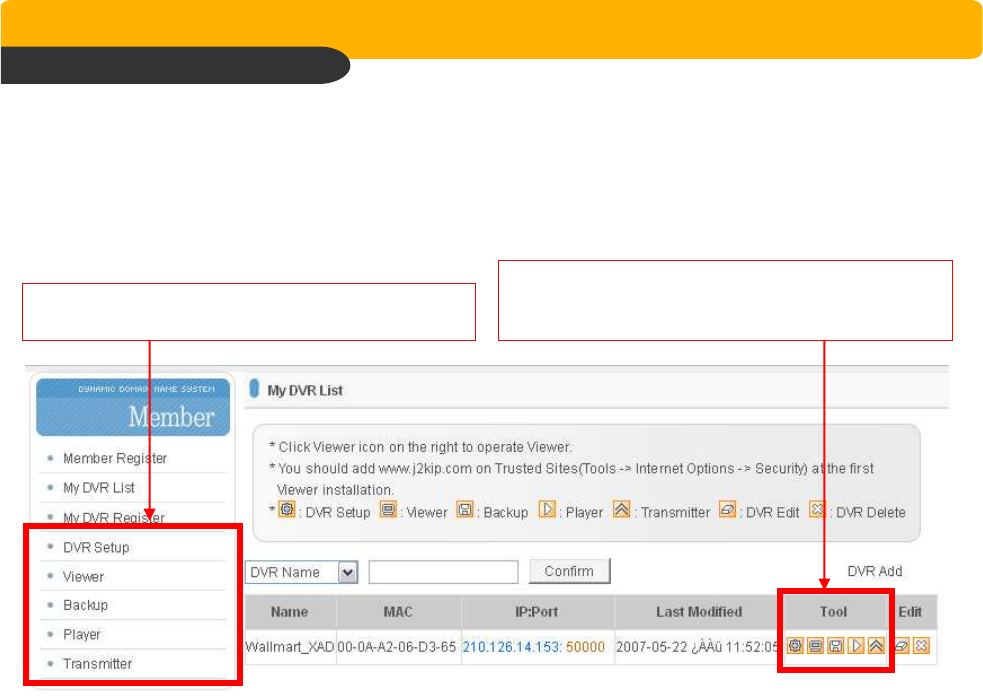
Task: Select Transmitter in sidebar menu
Action: click(x=97, y=664)
